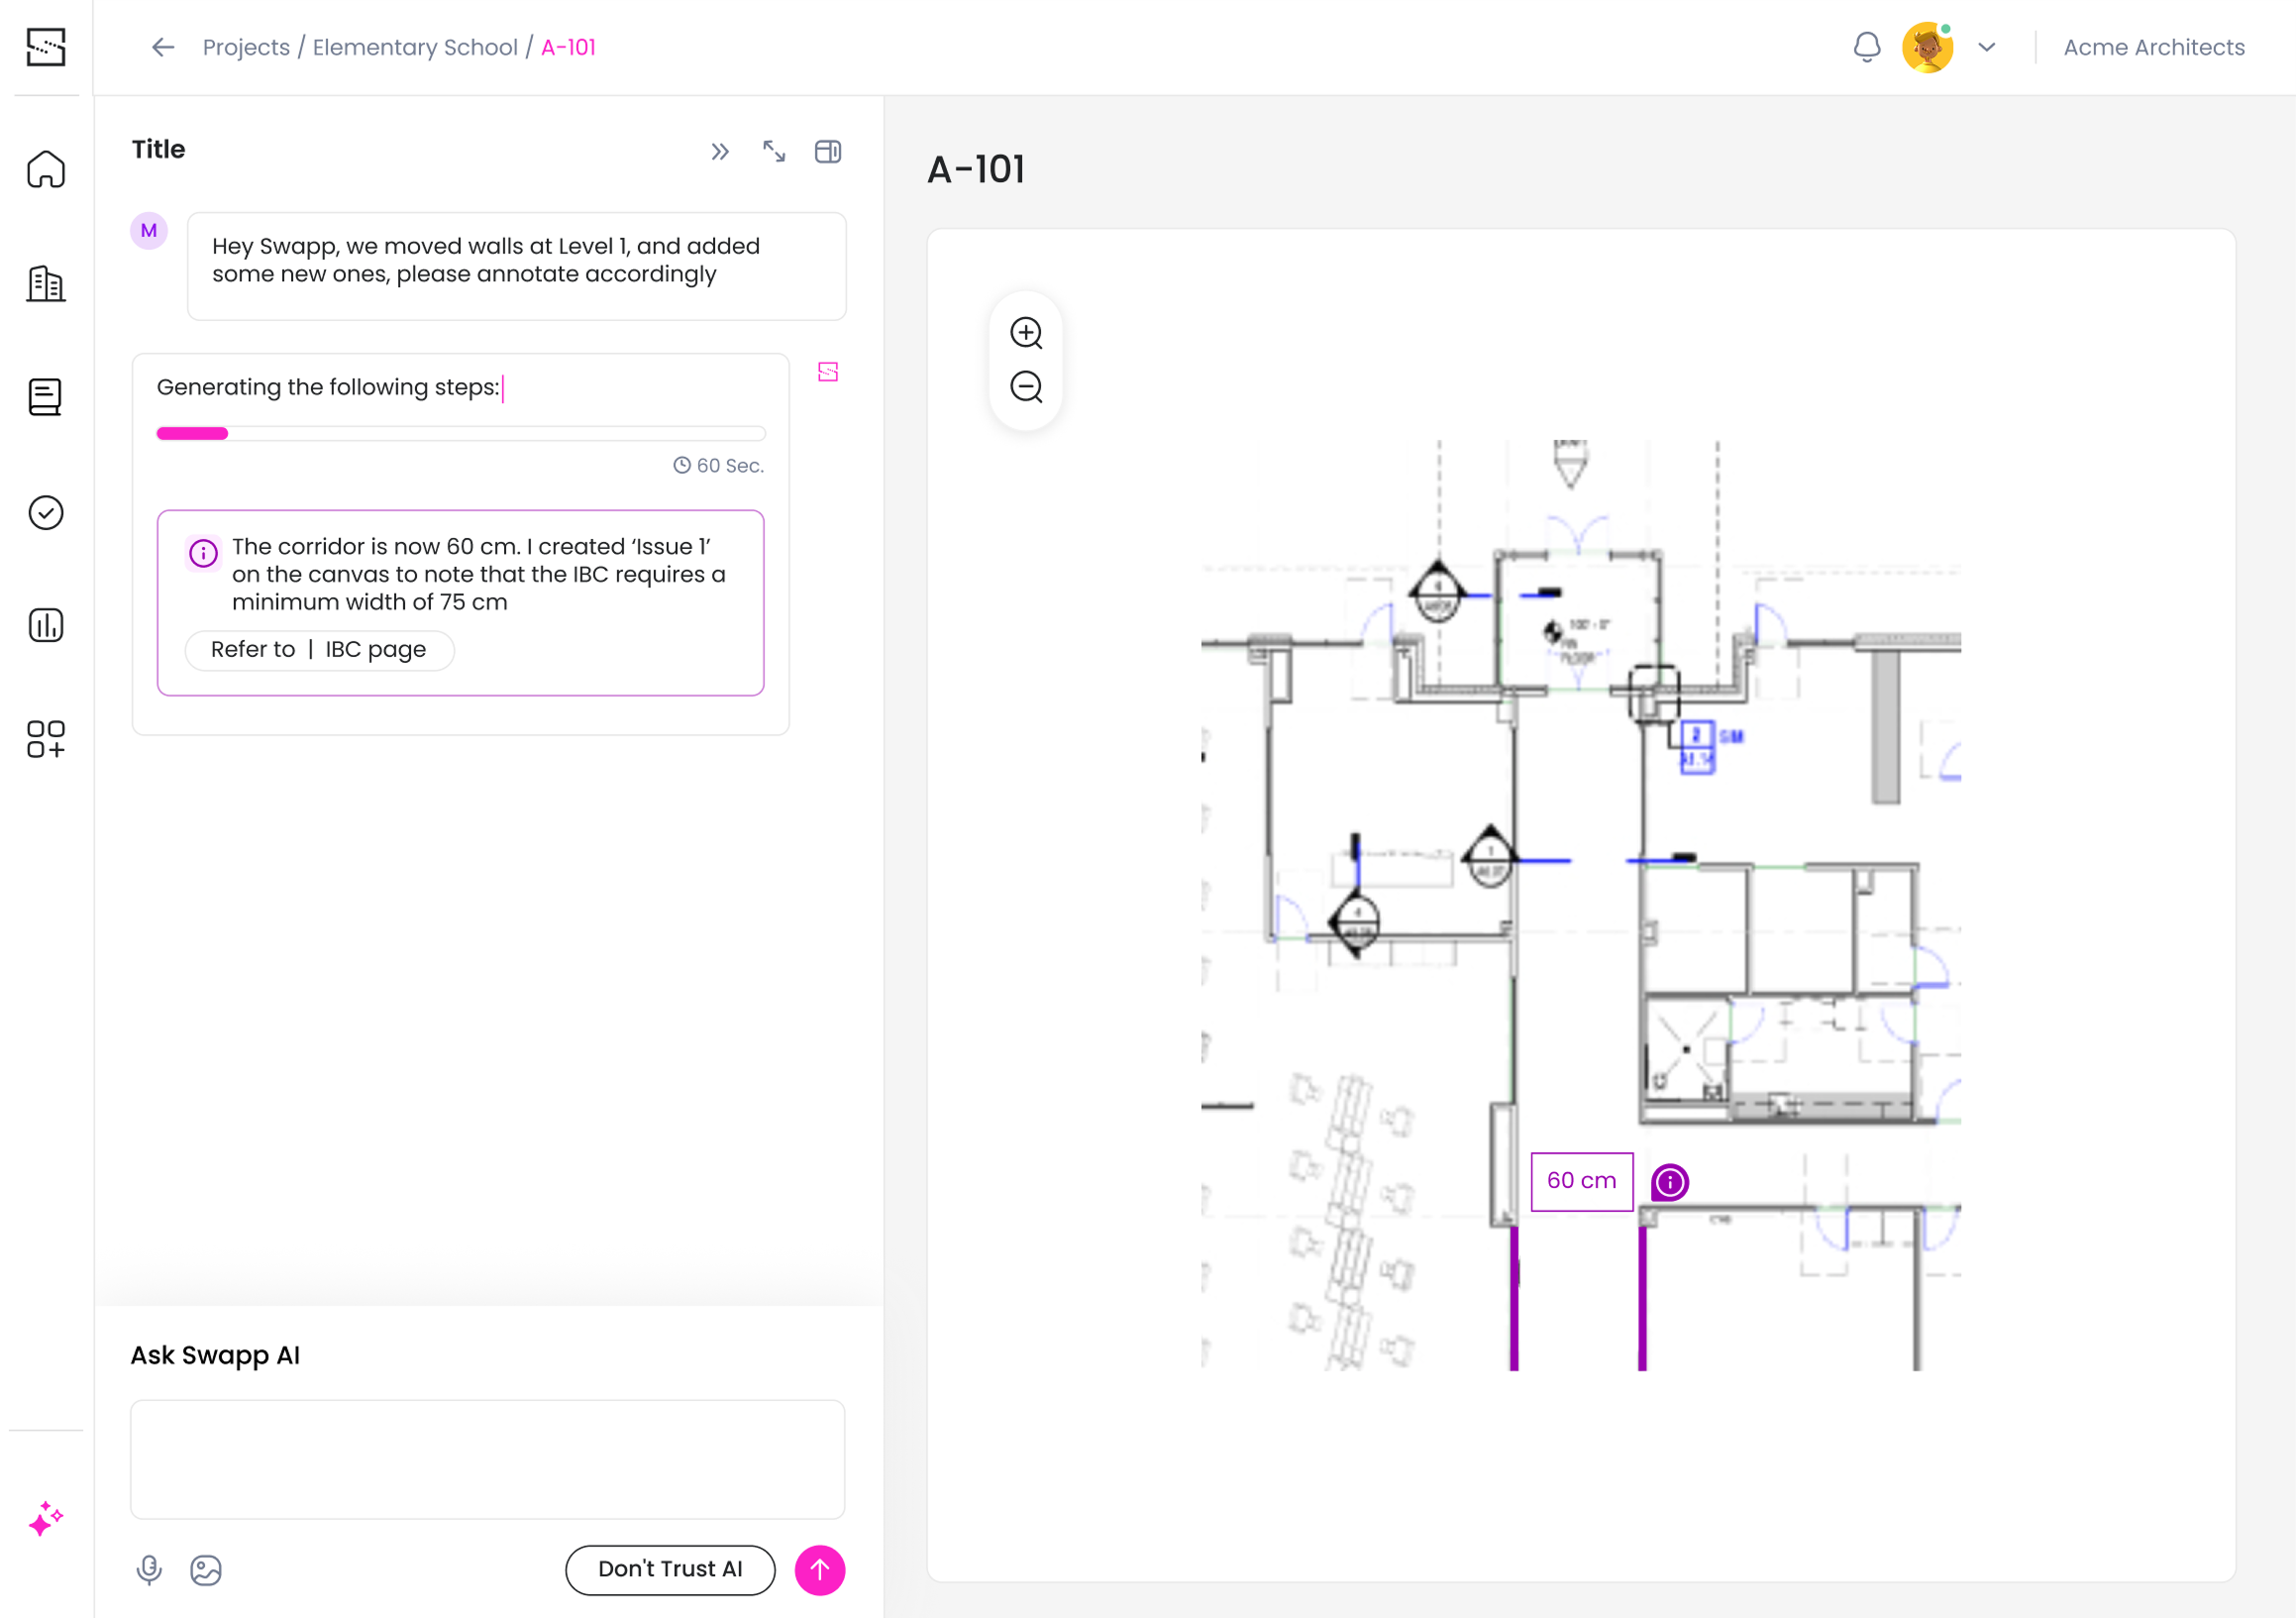Click the M user avatar in chat
Viewport: 2296px width, 1618px height.
tap(149, 231)
